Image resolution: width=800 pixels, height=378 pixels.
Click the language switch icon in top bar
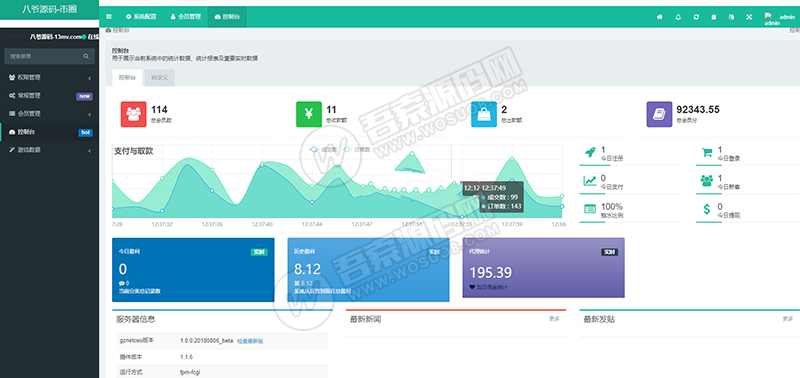731,17
